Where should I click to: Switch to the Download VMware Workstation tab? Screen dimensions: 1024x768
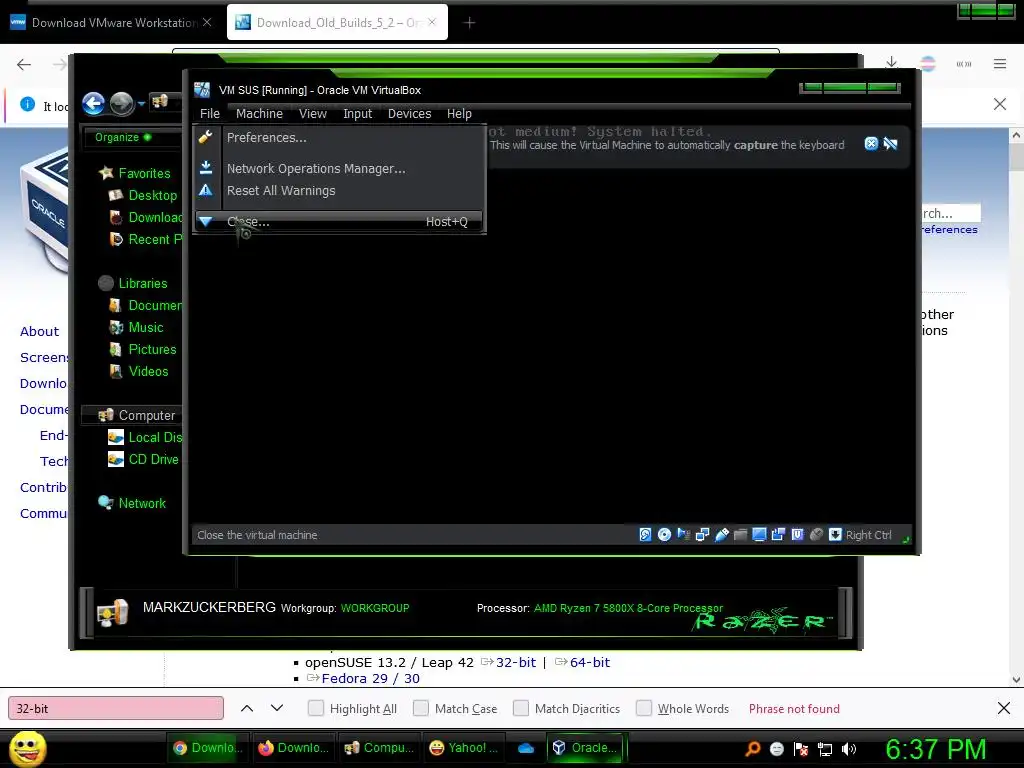[x=111, y=22]
